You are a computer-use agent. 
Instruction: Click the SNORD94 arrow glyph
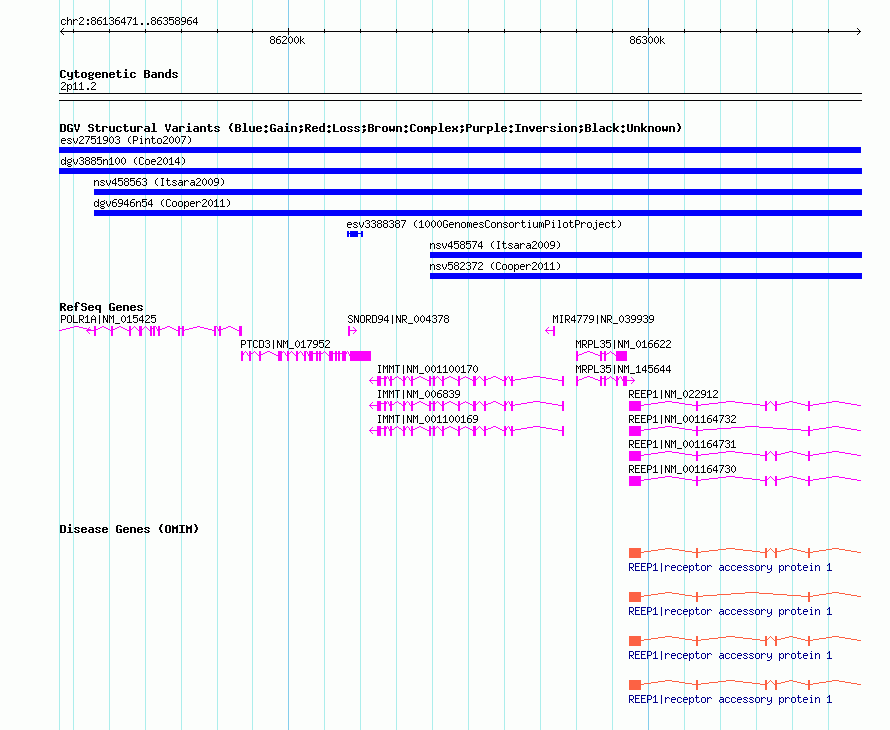352,331
